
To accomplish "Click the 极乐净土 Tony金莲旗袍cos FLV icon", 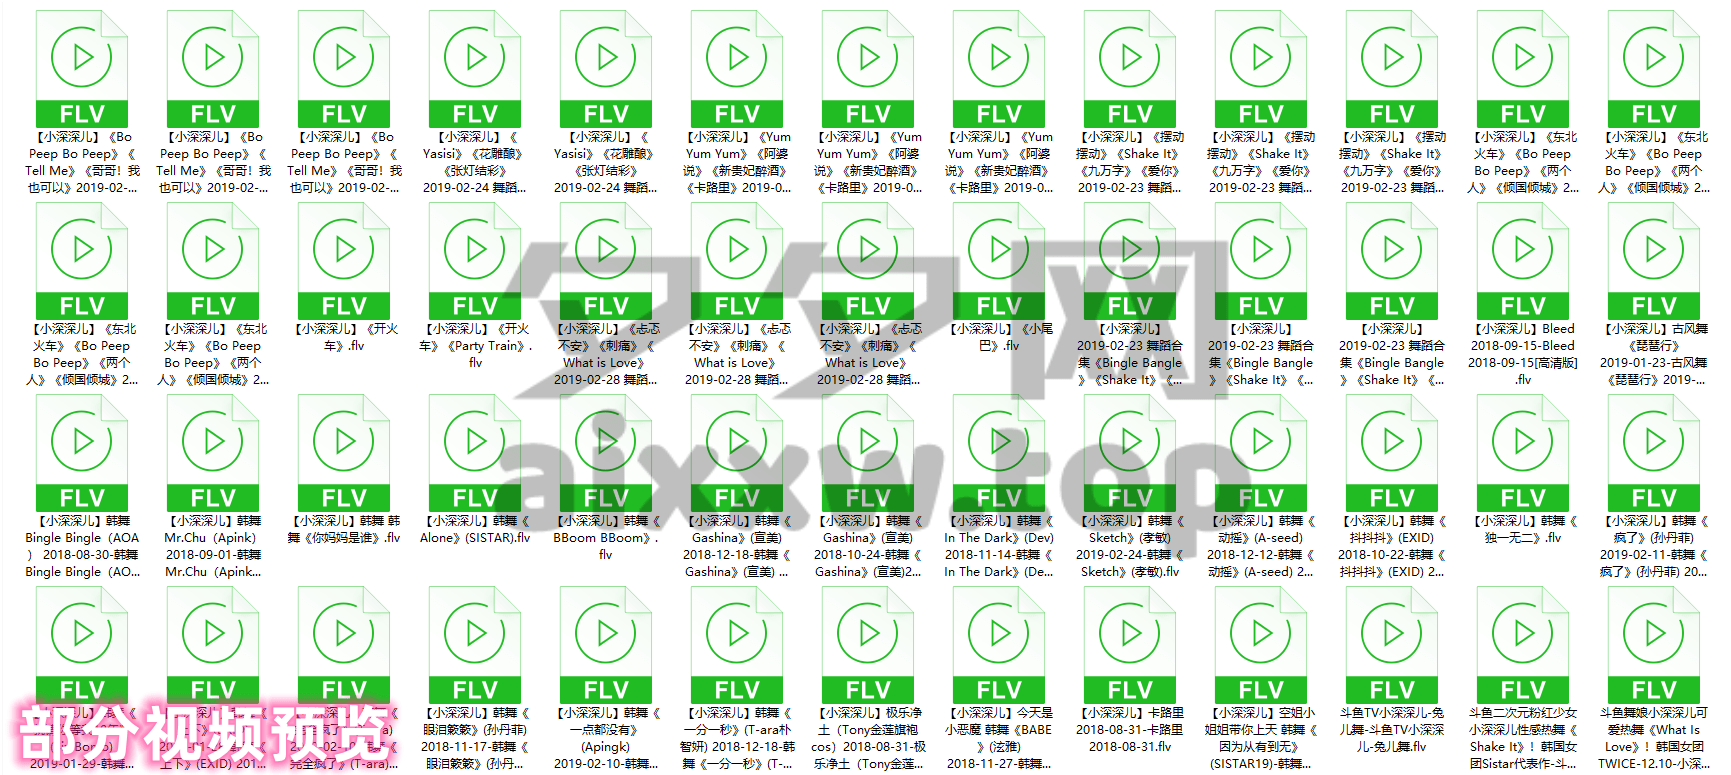I will click(x=868, y=645).
